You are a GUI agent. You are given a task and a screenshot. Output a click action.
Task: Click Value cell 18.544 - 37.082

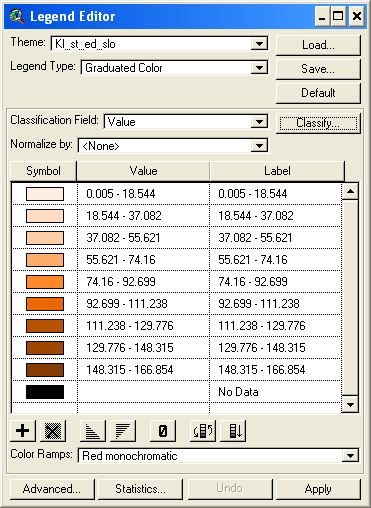click(x=143, y=216)
